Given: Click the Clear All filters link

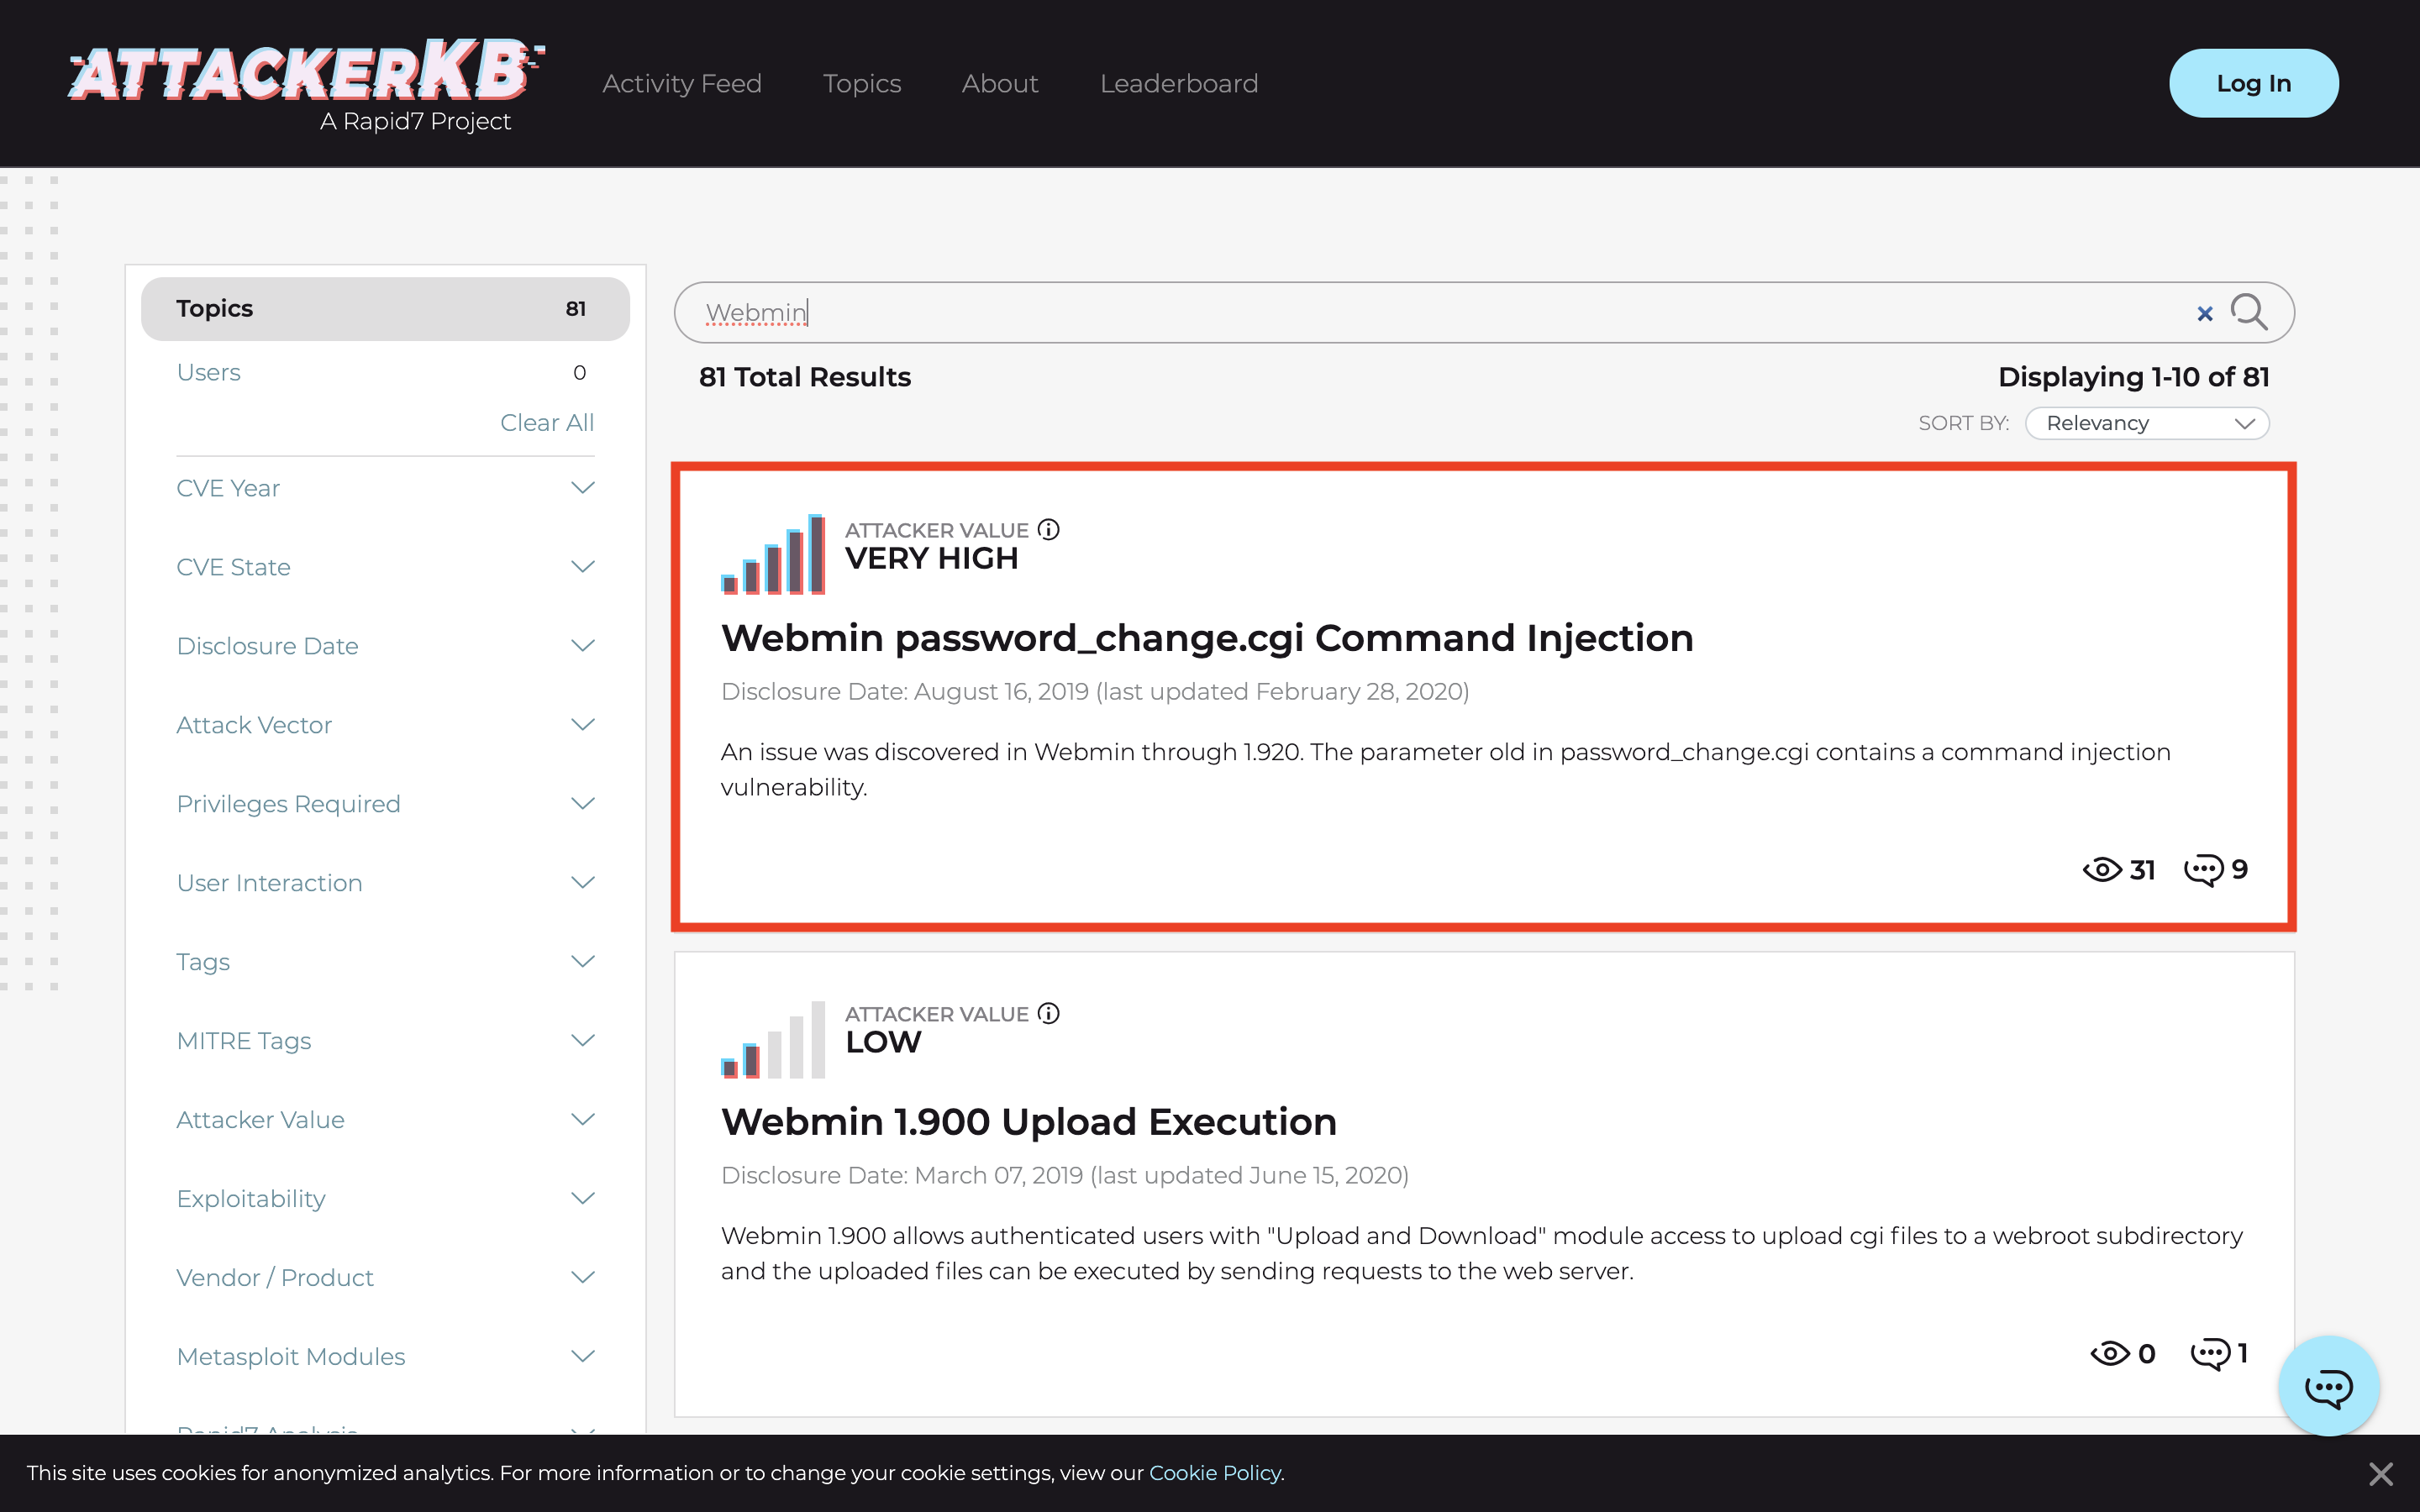Looking at the screenshot, I should (x=546, y=423).
